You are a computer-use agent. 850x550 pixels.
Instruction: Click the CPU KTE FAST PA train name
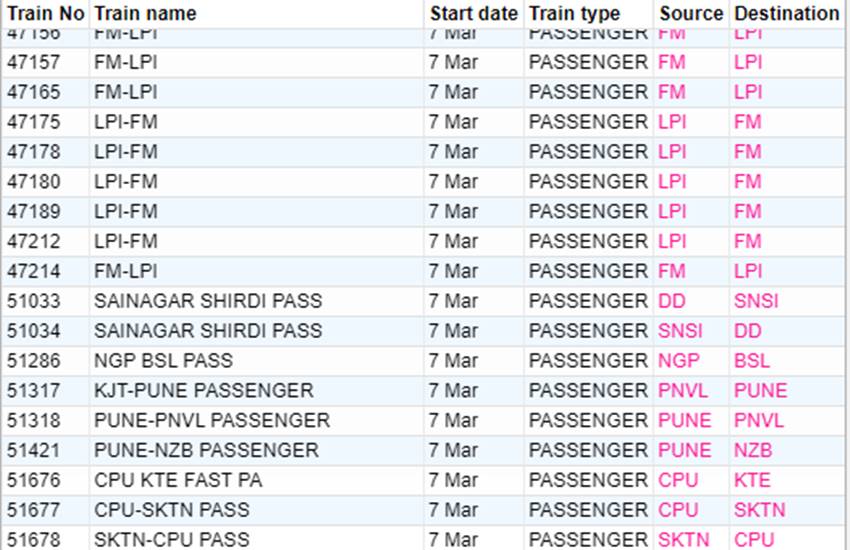[178, 480]
